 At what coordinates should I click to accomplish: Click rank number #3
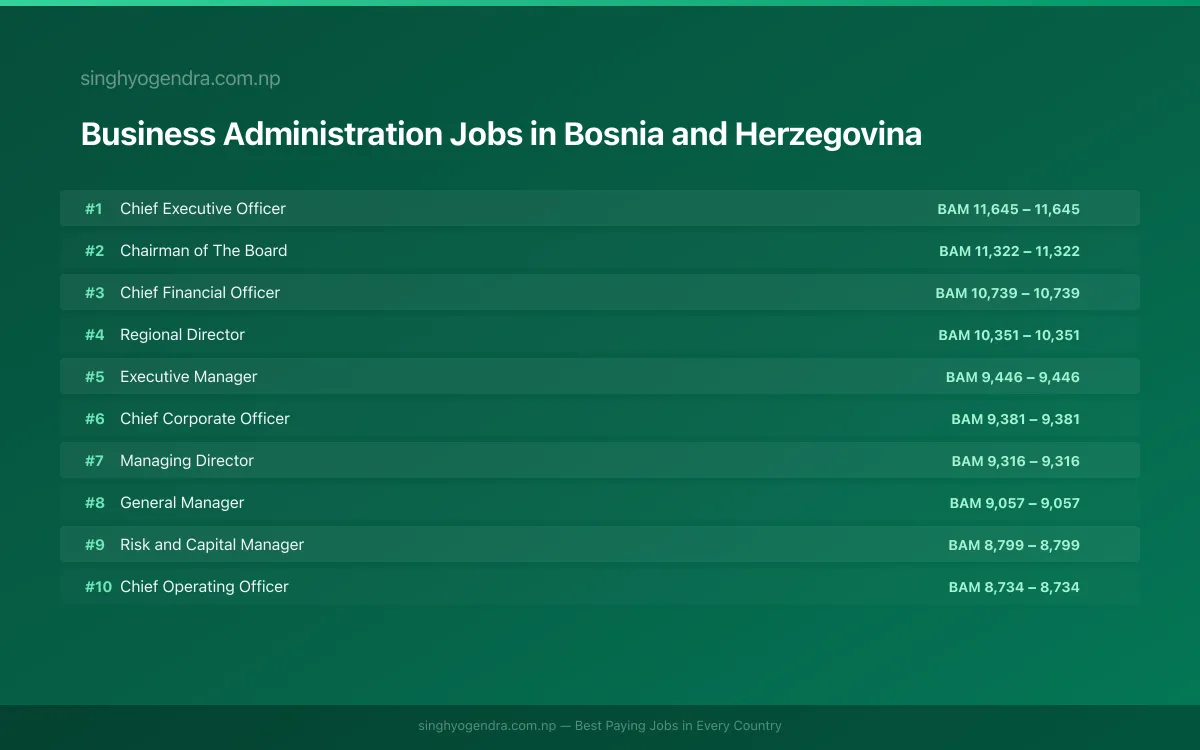(94, 293)
